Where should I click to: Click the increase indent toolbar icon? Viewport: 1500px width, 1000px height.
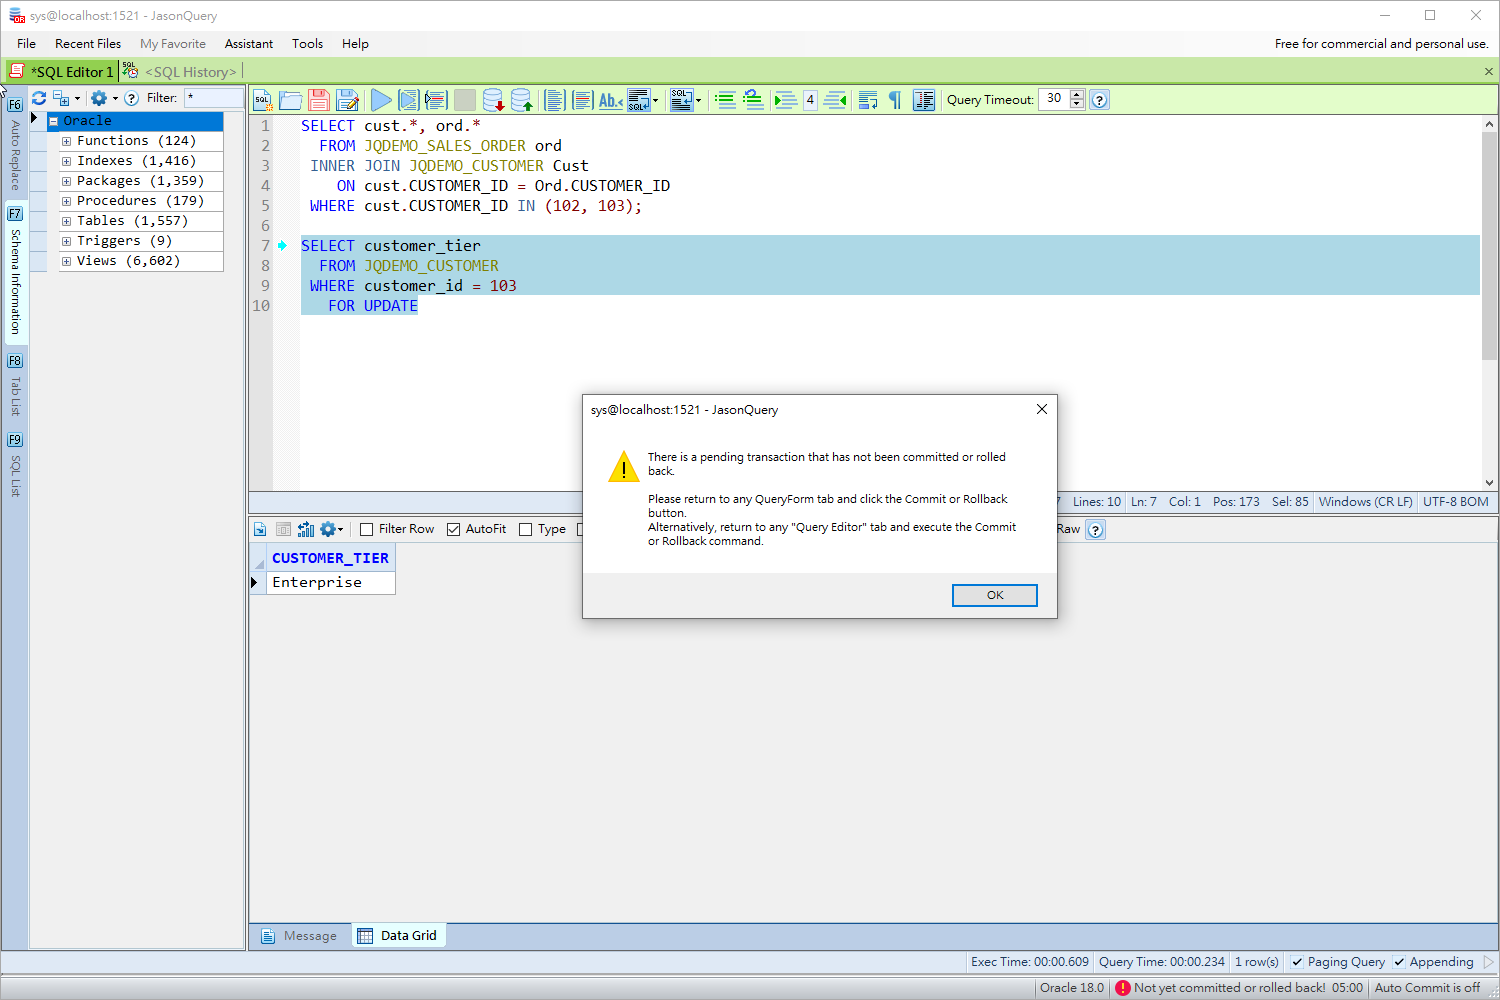[786, 100]
